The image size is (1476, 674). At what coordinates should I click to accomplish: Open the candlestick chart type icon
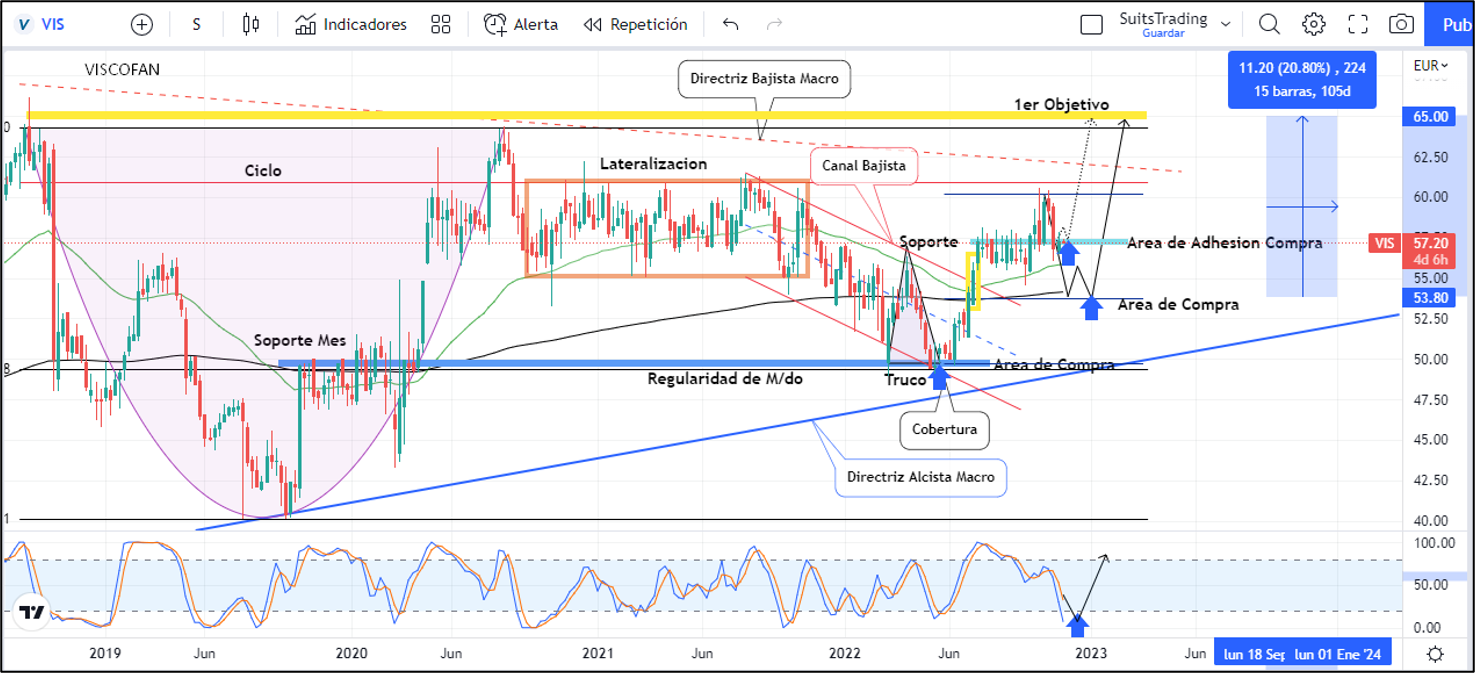point(251,24)
